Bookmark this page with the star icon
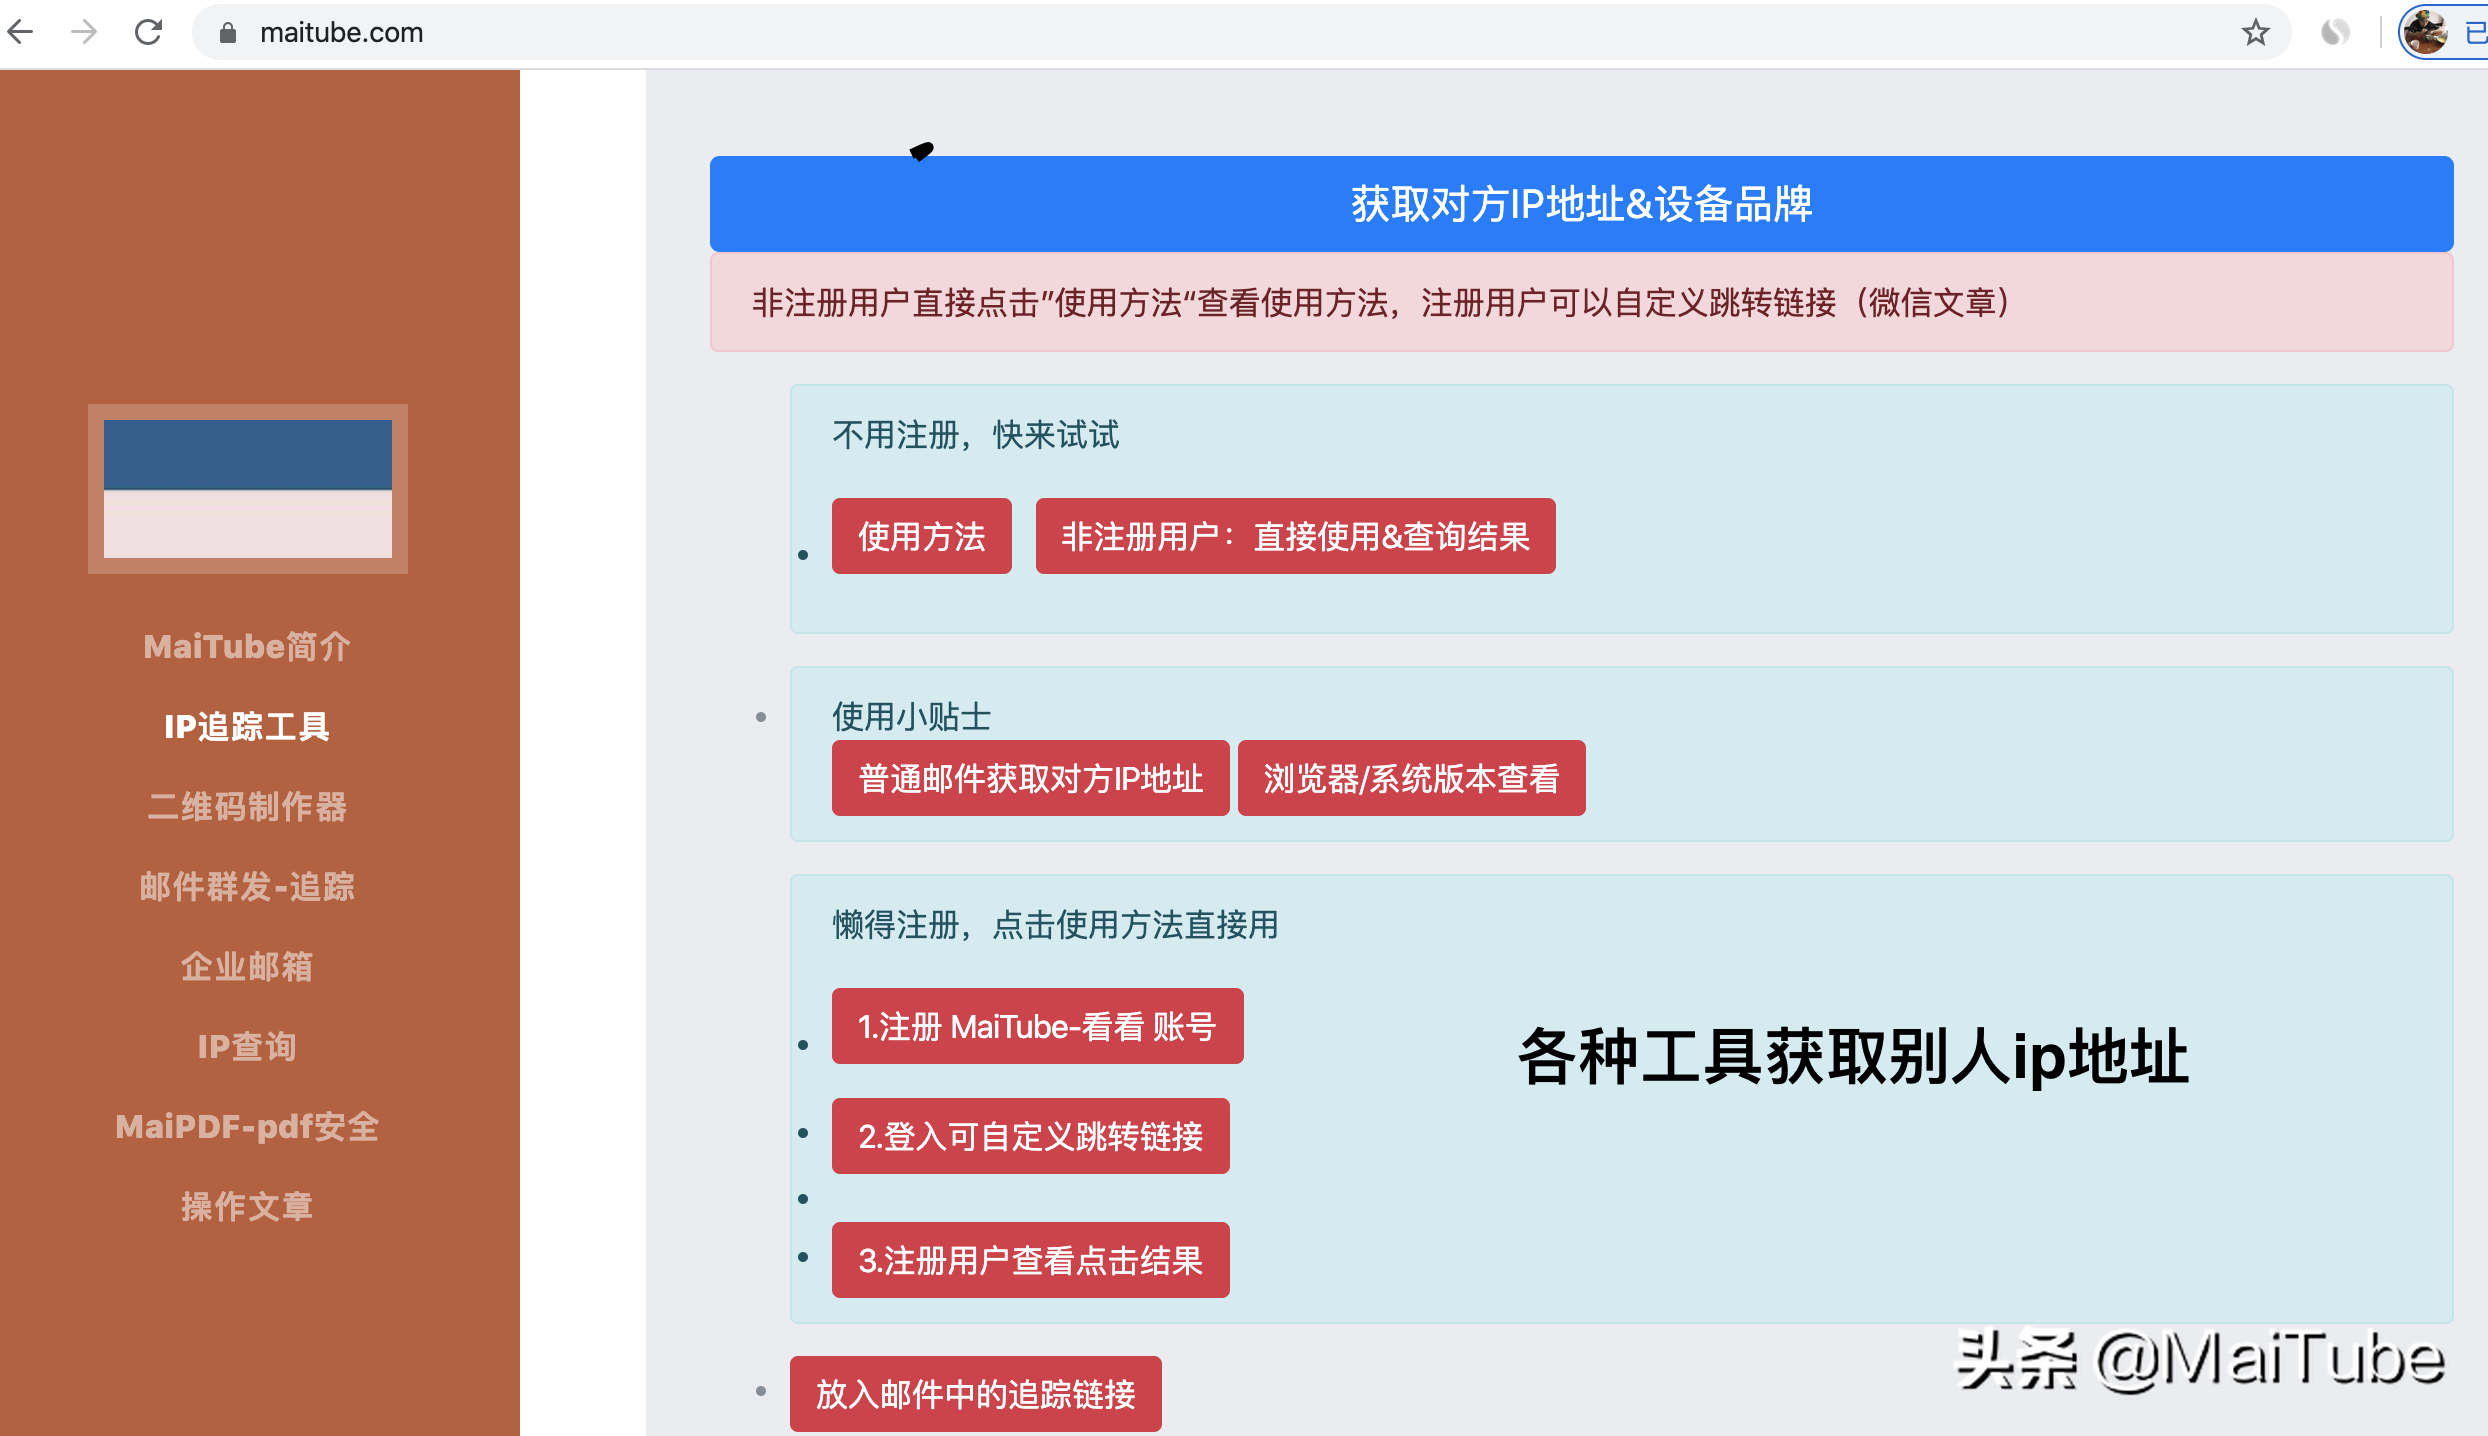2488x1436 pixels. pos(2255,33)
